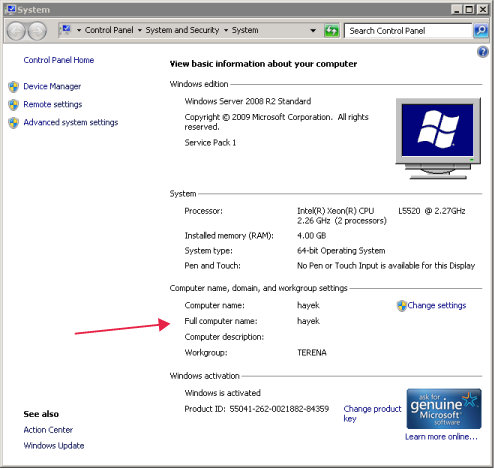
Task: Click the TERENA workgroup value
Action: point(312,353)
